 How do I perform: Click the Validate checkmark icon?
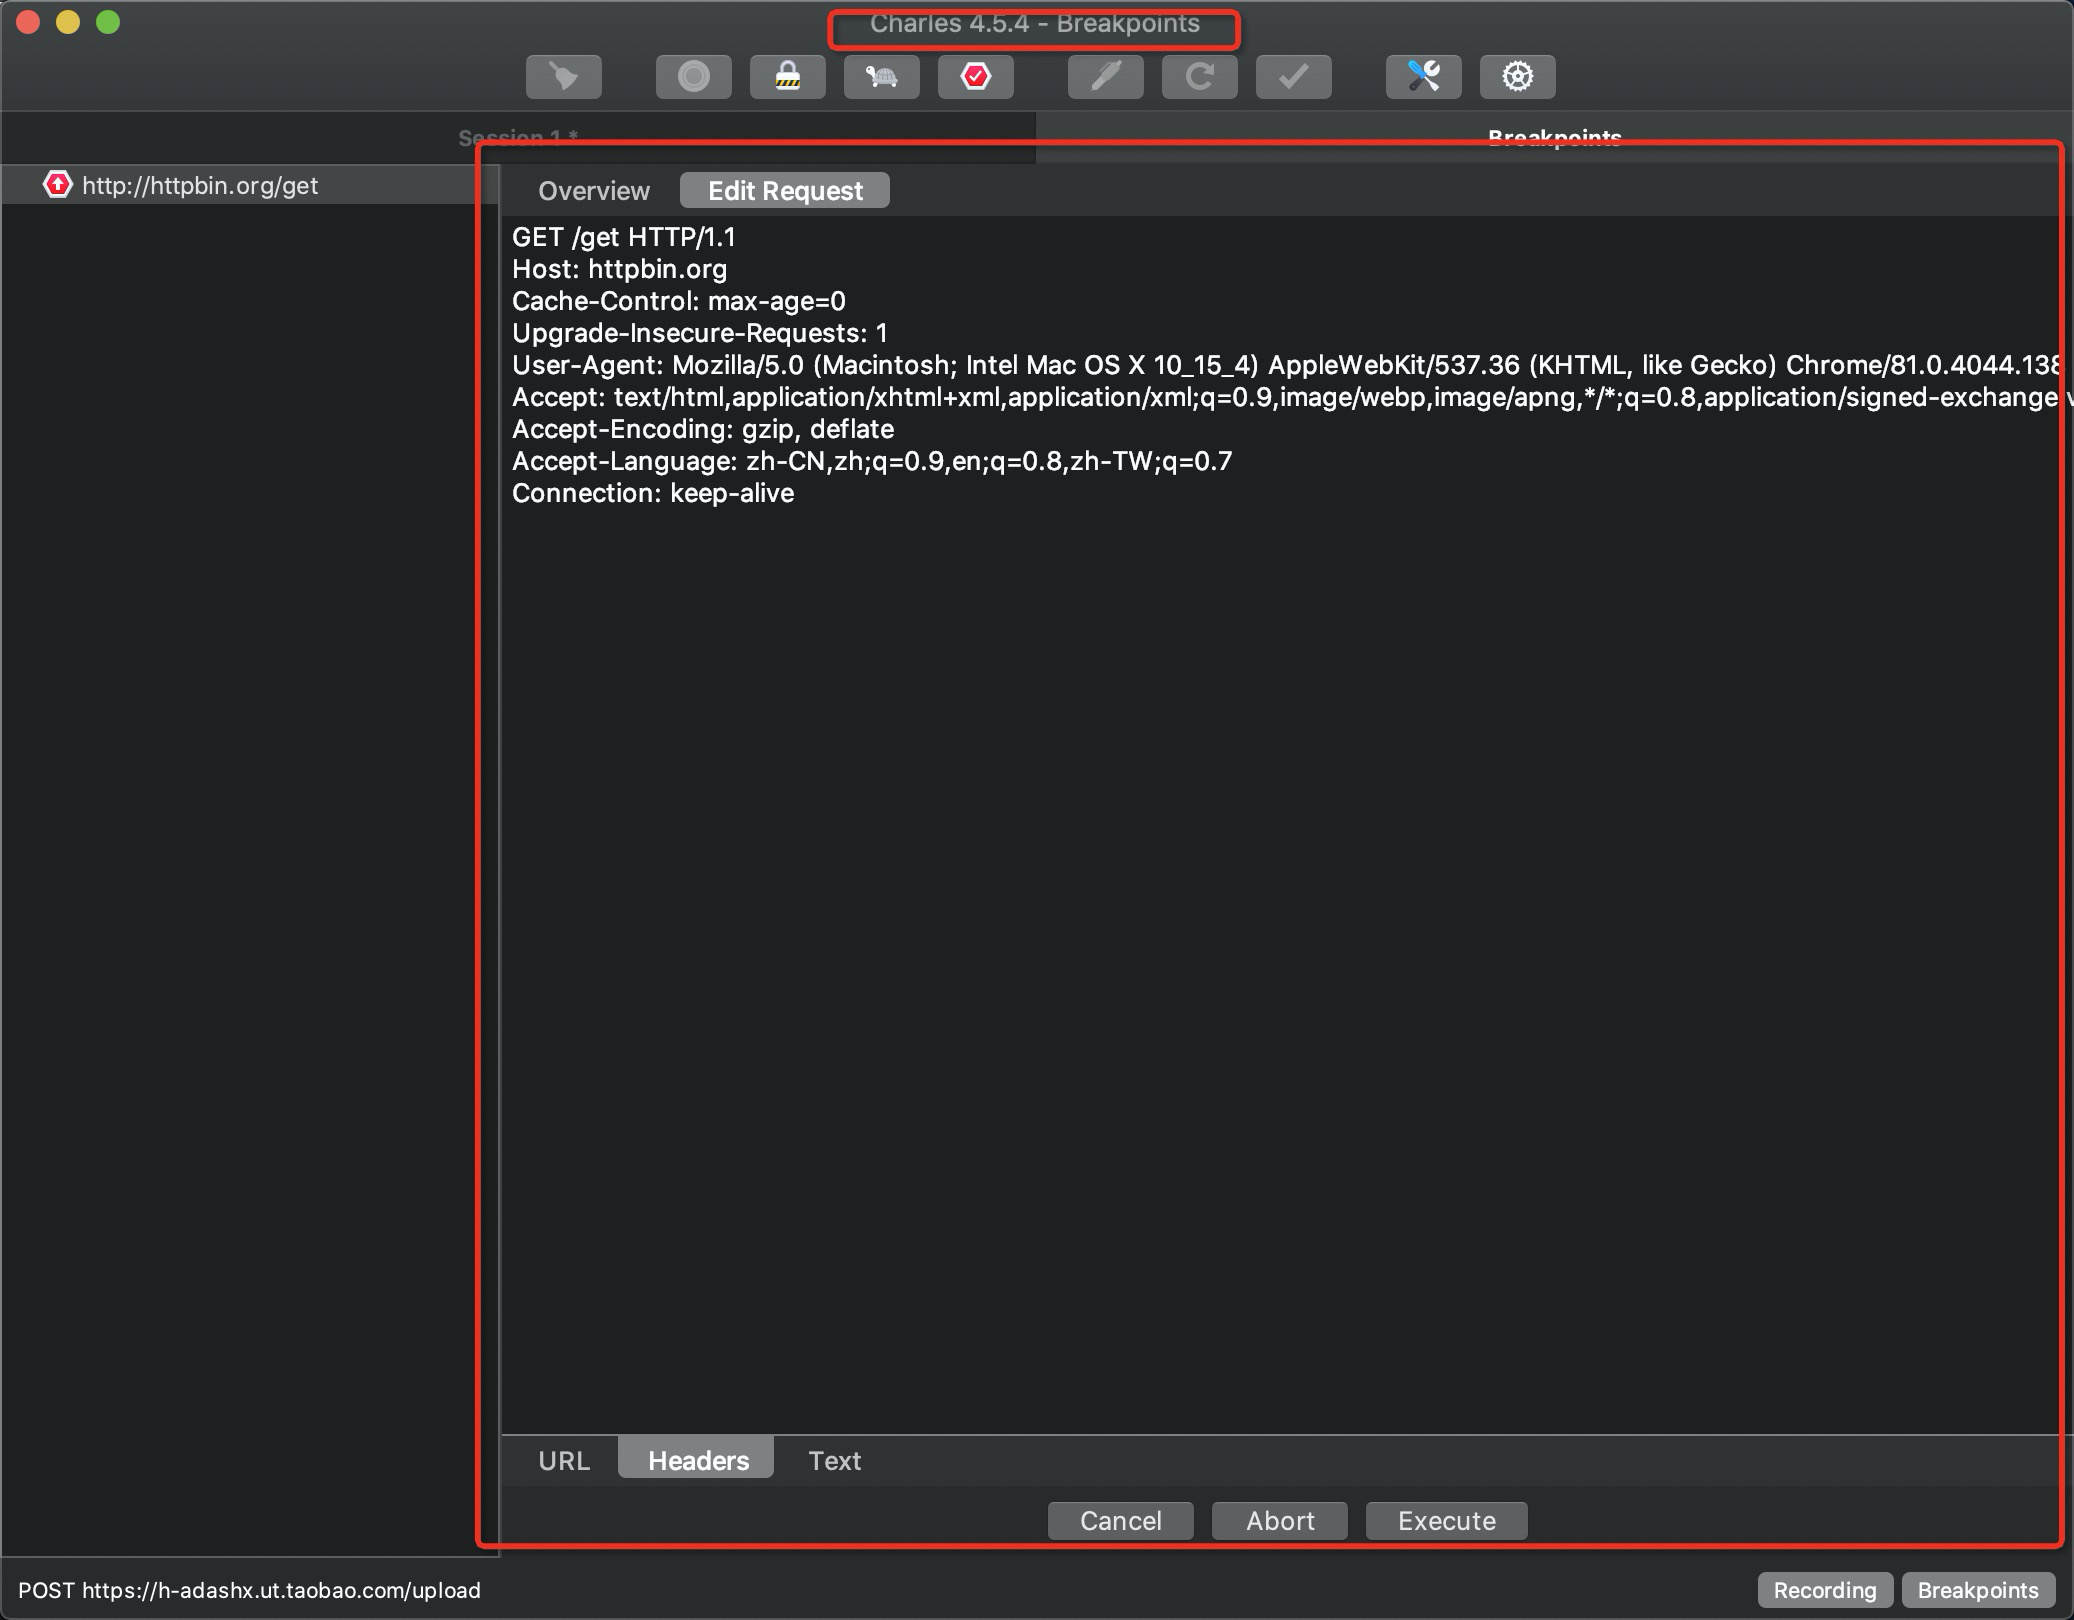coord(1294,77)
